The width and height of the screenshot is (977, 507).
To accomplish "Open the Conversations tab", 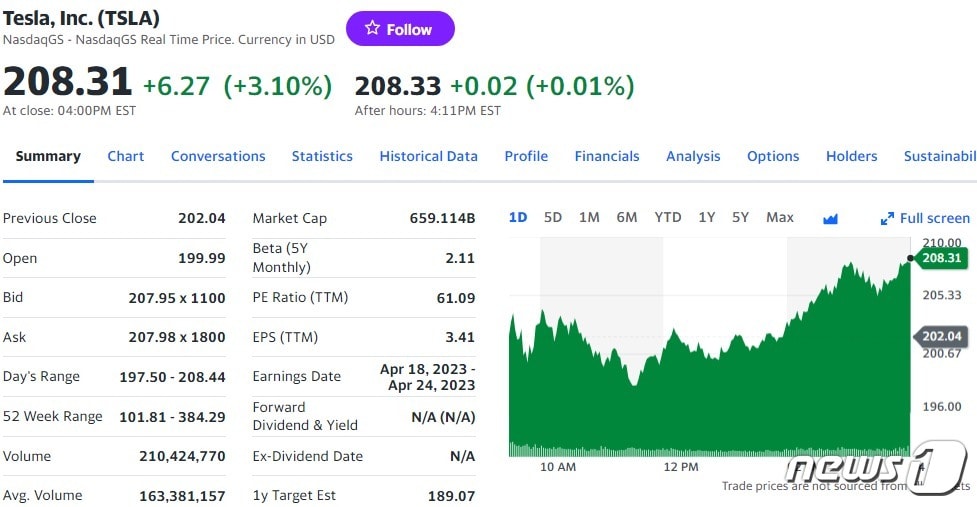I will click(x=218, y=156).
